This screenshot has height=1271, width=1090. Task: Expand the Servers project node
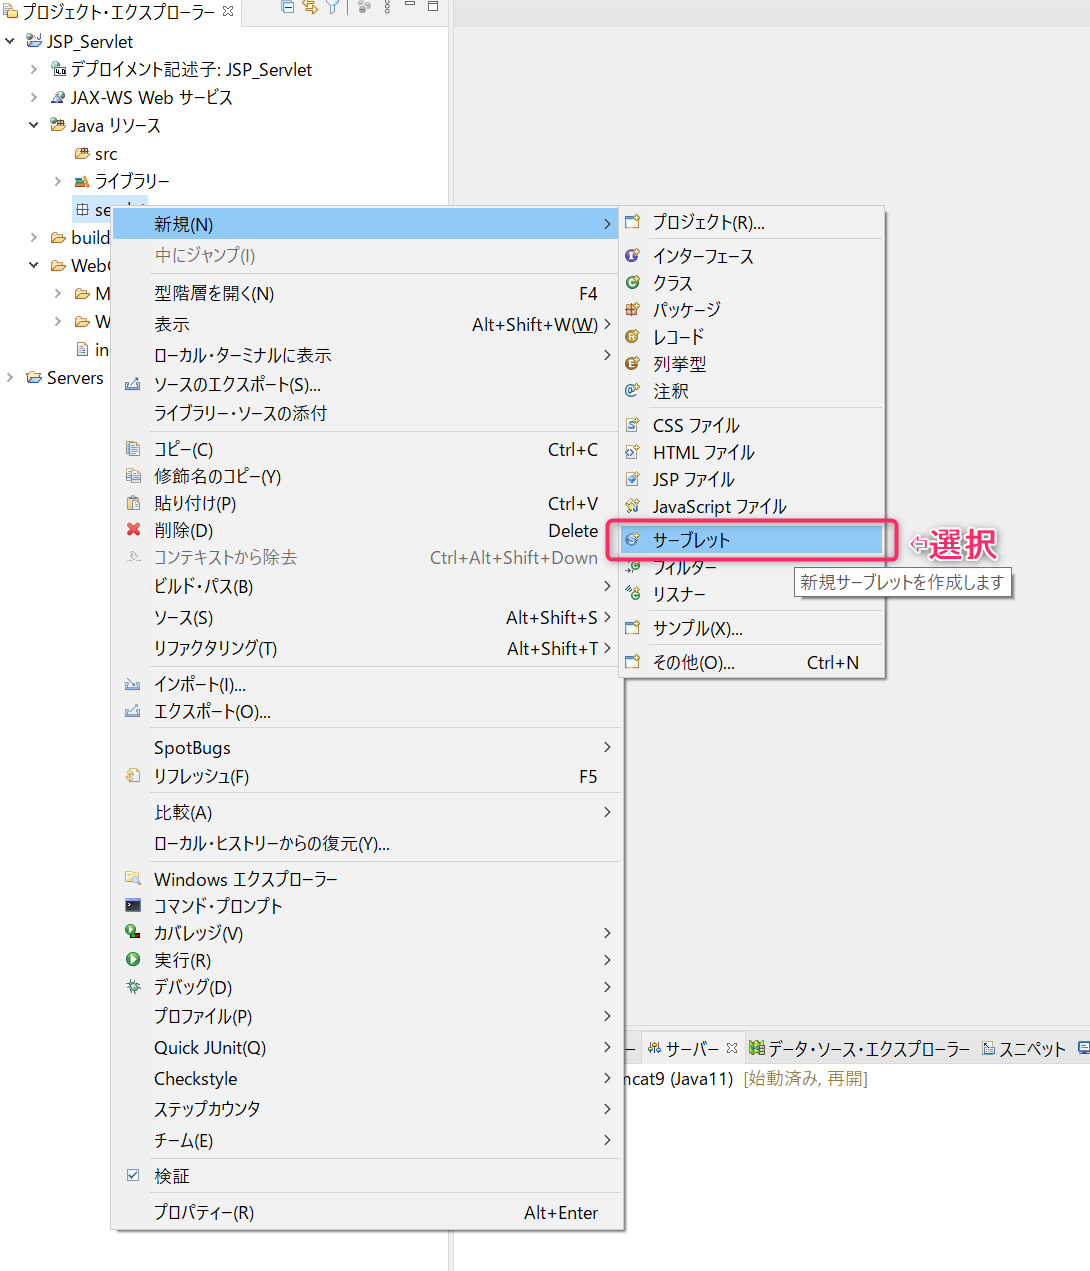[x=10, y=377]
